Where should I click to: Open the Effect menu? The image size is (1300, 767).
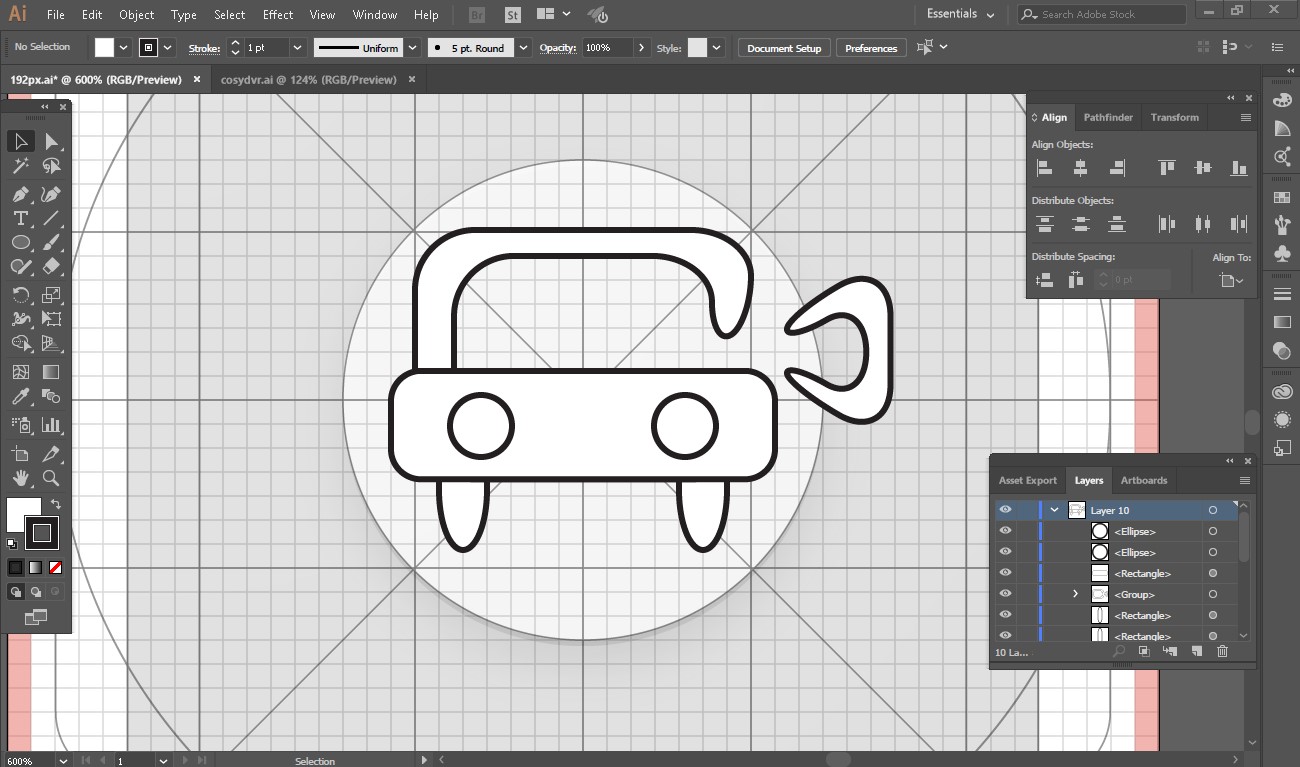(x=278, y=15)
